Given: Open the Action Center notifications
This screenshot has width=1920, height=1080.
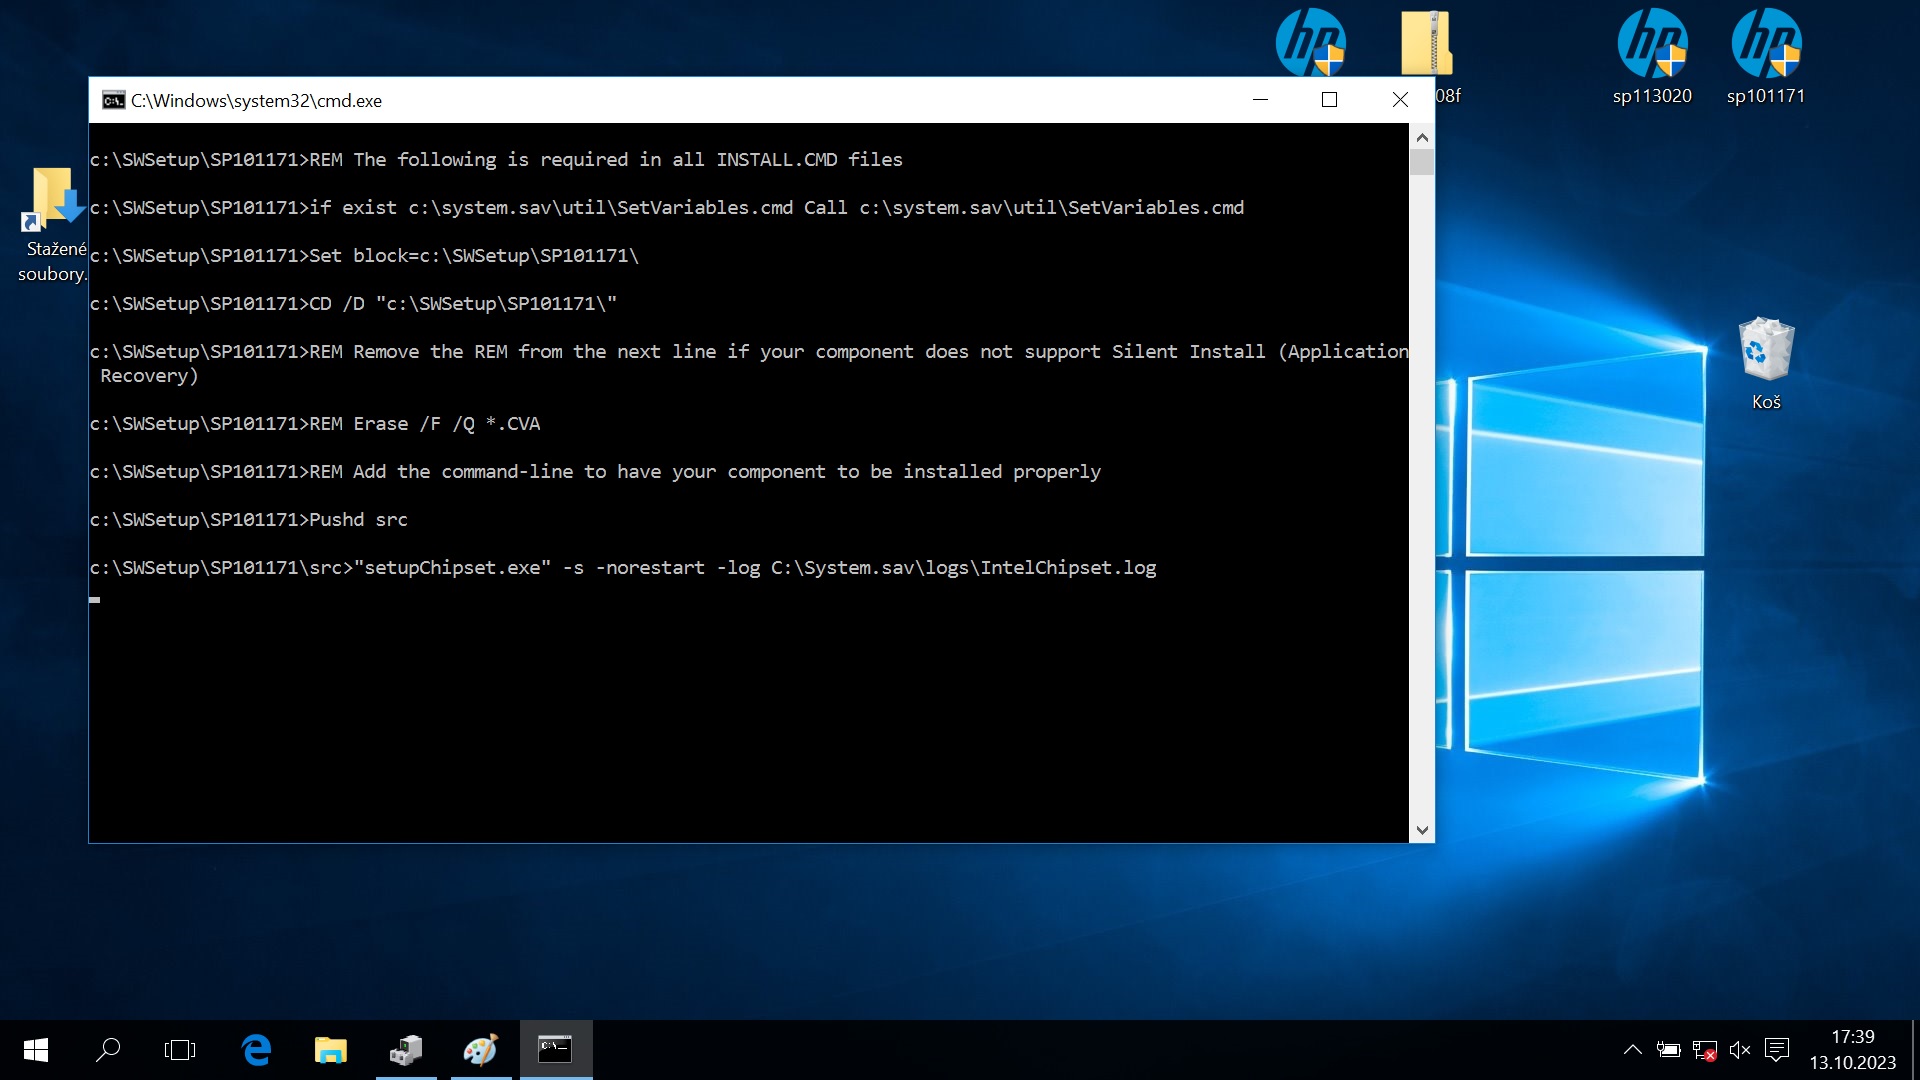Looking at the screenshot, I should 1777,1050.
